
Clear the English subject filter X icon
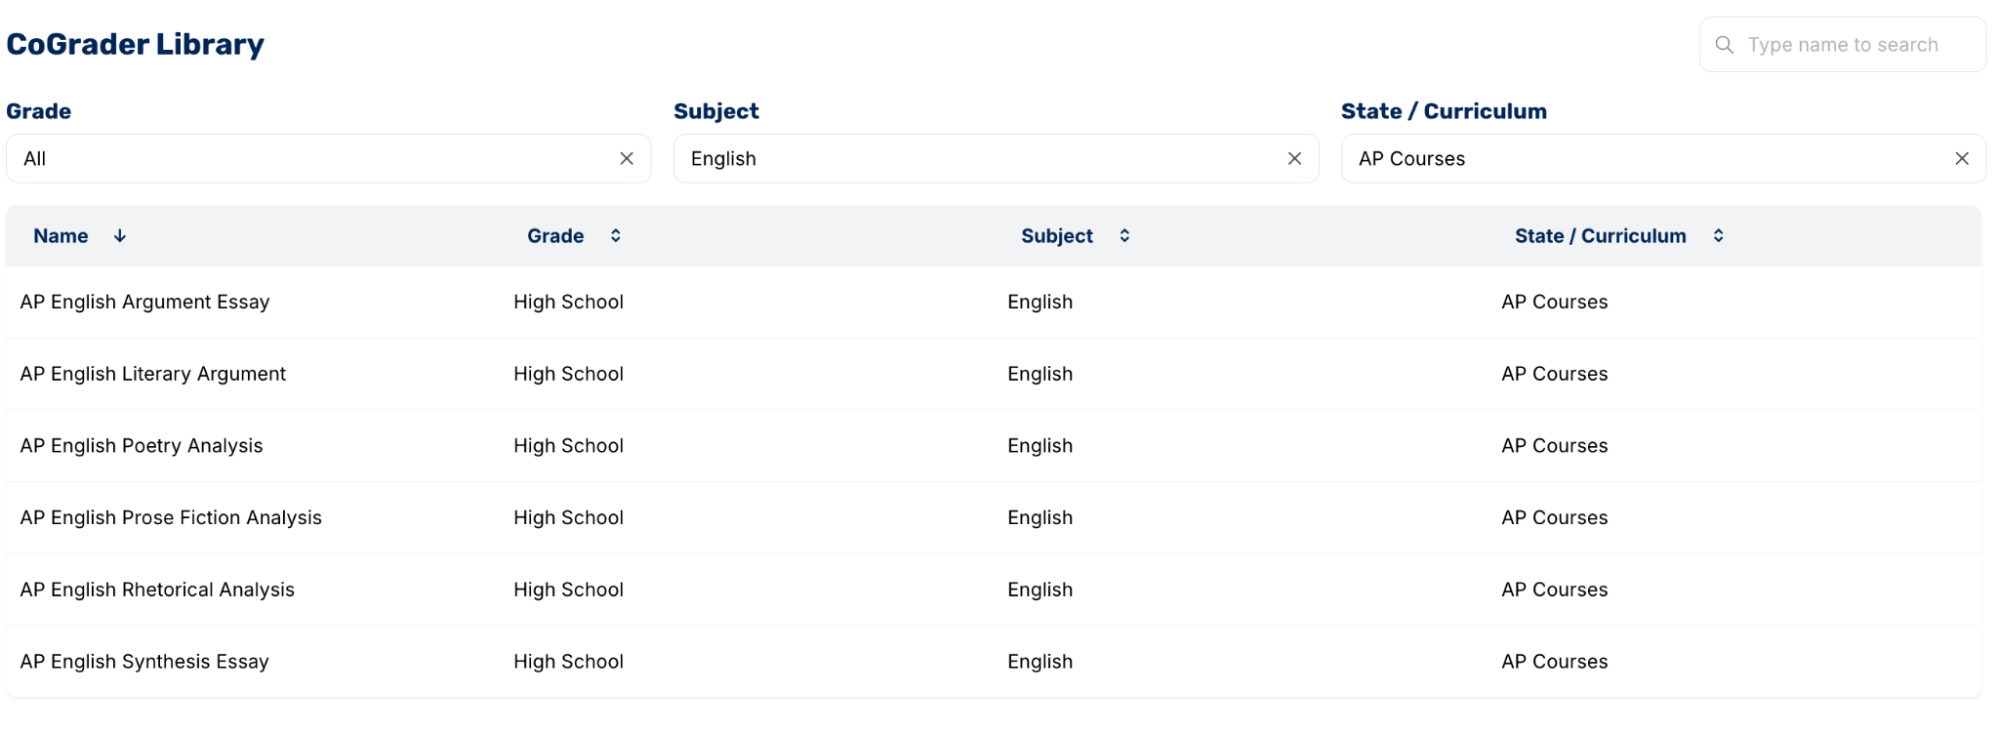(1295, 159)
